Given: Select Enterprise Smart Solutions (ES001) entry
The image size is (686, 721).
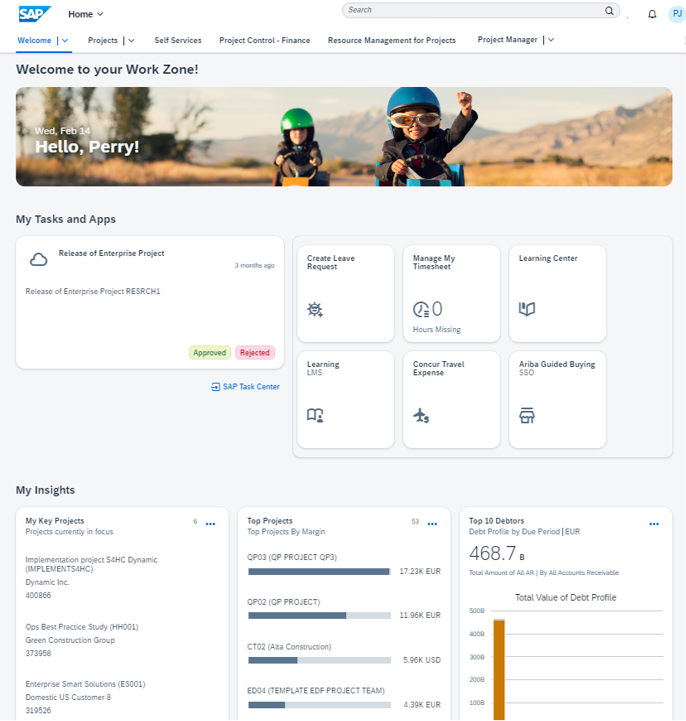Looking at the screenshot, I should 86,697.
